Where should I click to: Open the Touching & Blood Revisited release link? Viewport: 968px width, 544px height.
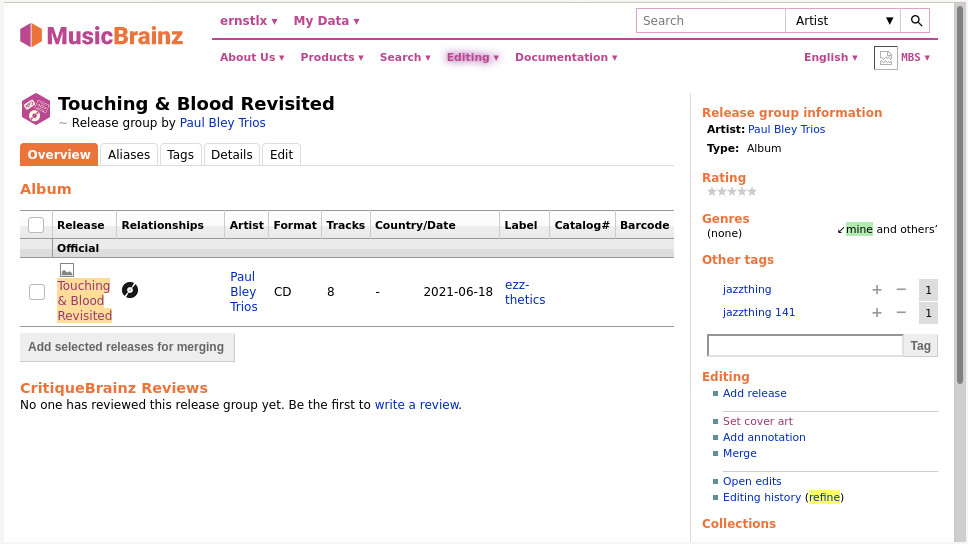[84, 300]
